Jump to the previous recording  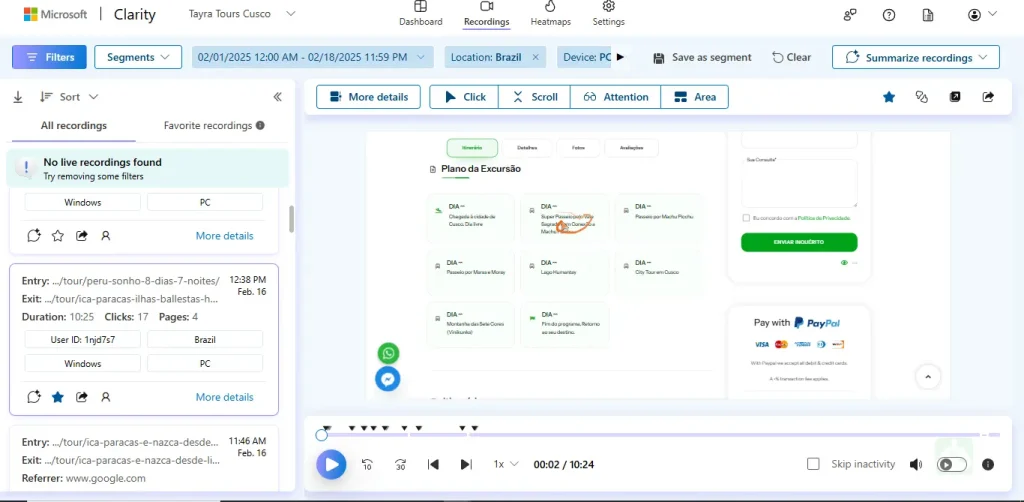click(x=433, y=464)
